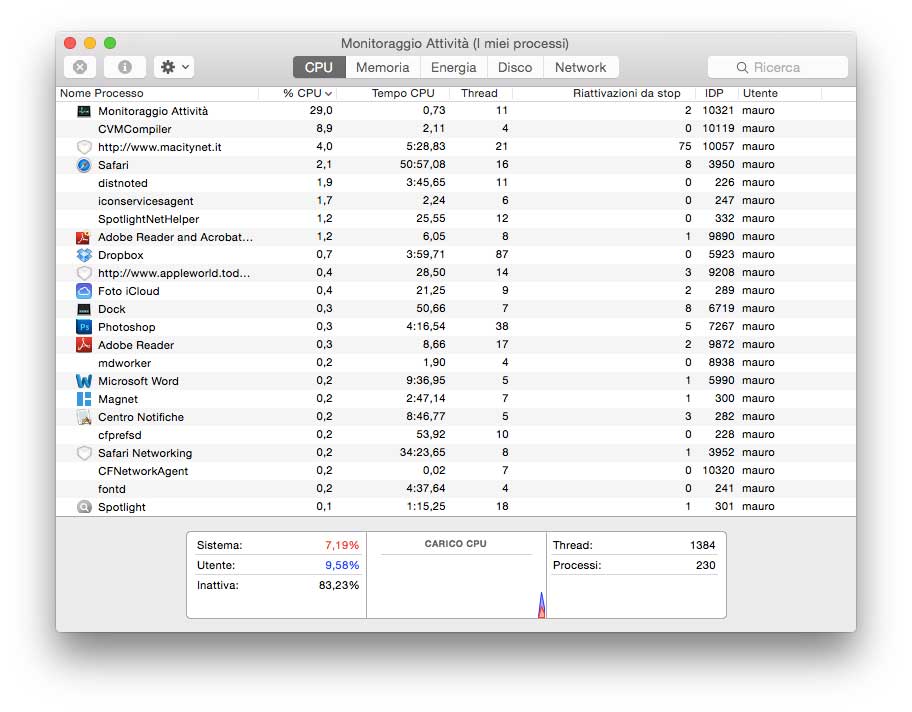Open the process info inspector button
Image resolution: width=912 pixels, height=712 pixels.
coord(124,67)
